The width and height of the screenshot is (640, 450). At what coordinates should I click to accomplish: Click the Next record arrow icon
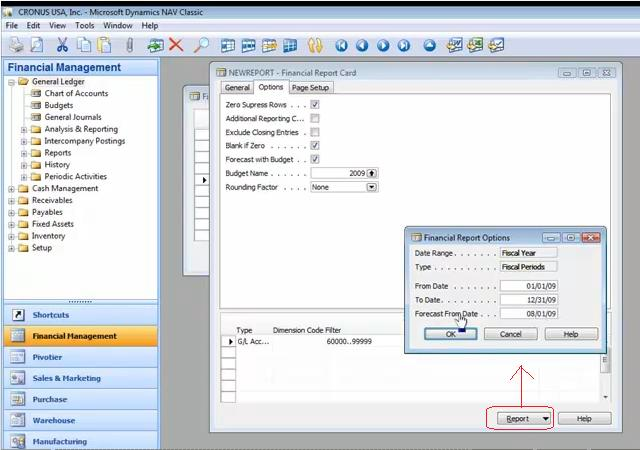(x=383, y=45)
